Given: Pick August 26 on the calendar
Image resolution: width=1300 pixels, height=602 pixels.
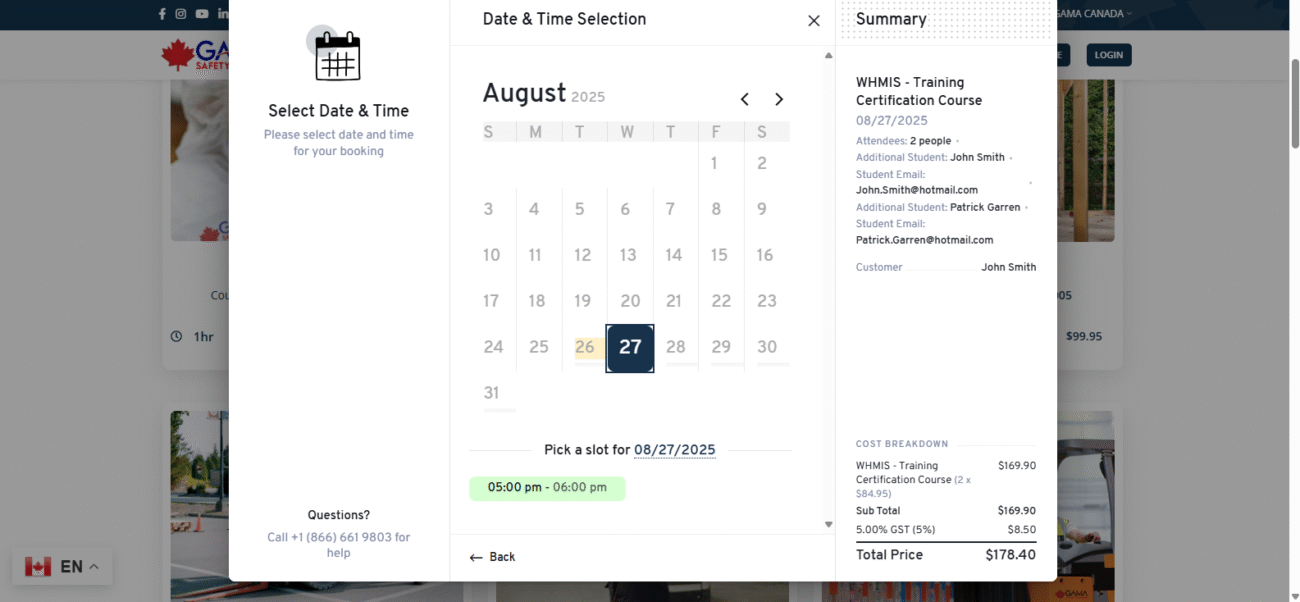Looking at the screenshot, I should click(585, 347).
